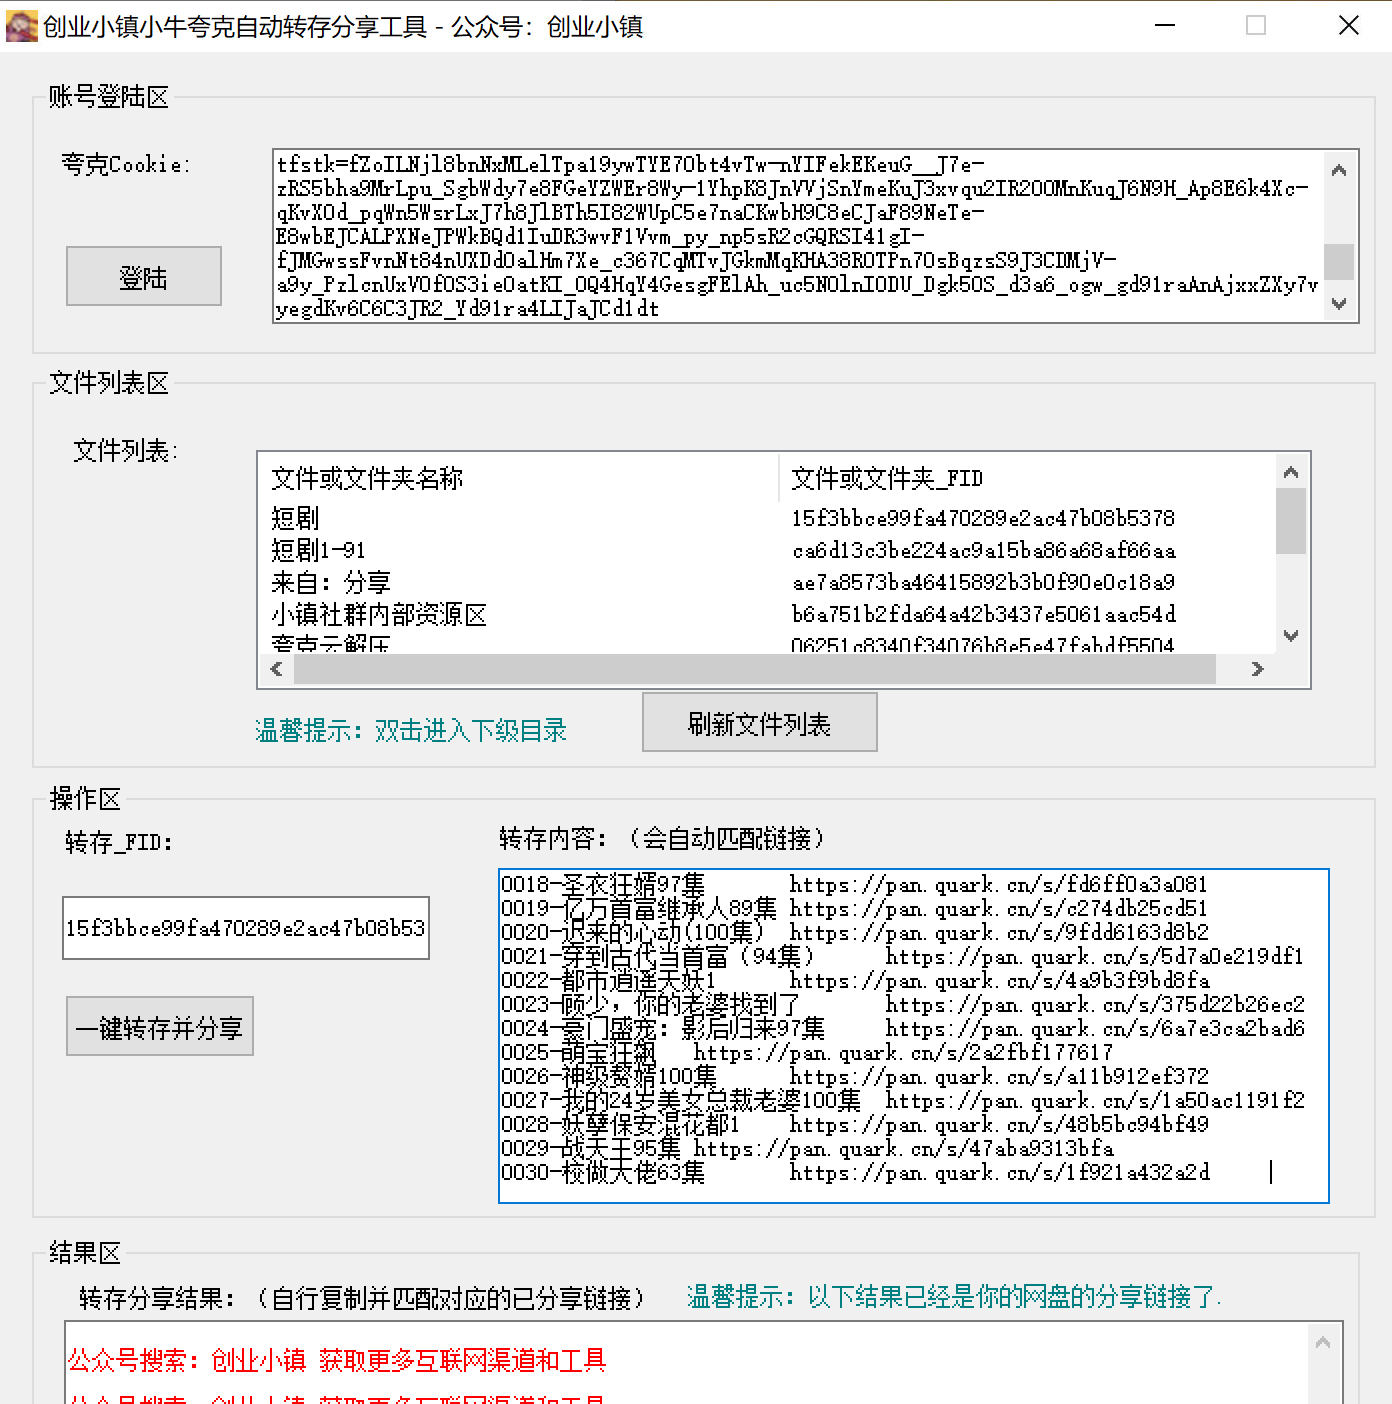Click the 0030-校傲大佬63集 line
The height and width of the screenshot is (1404, 1392).
[854, 1173]
